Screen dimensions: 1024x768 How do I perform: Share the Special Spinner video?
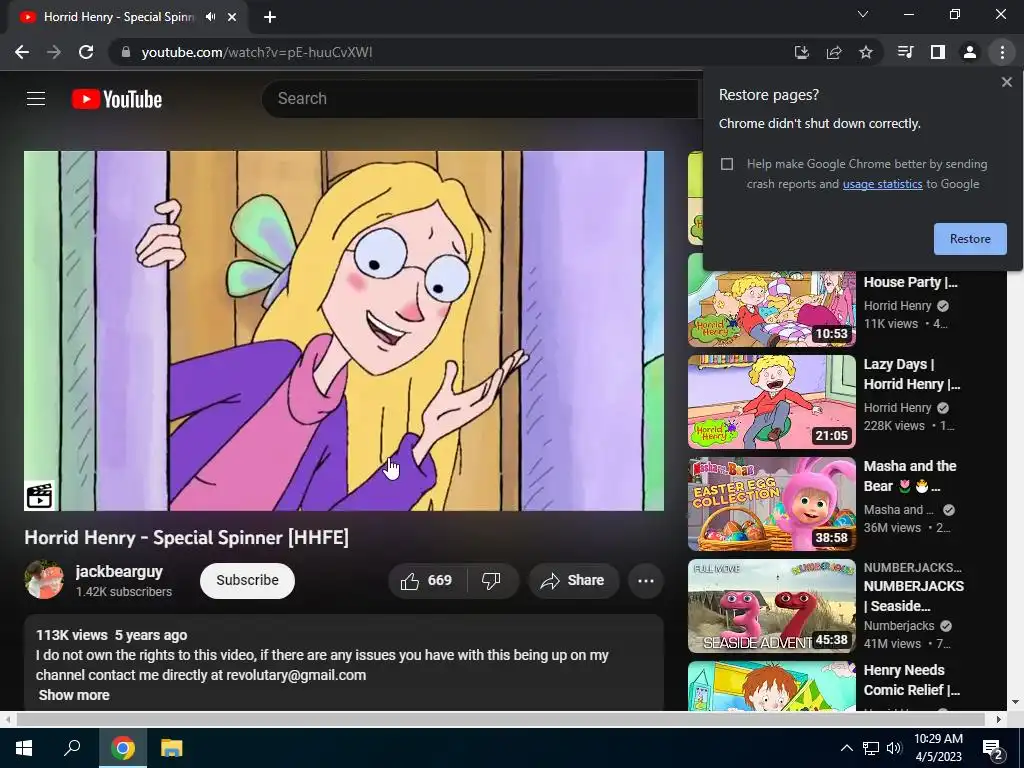click(573, 581)
